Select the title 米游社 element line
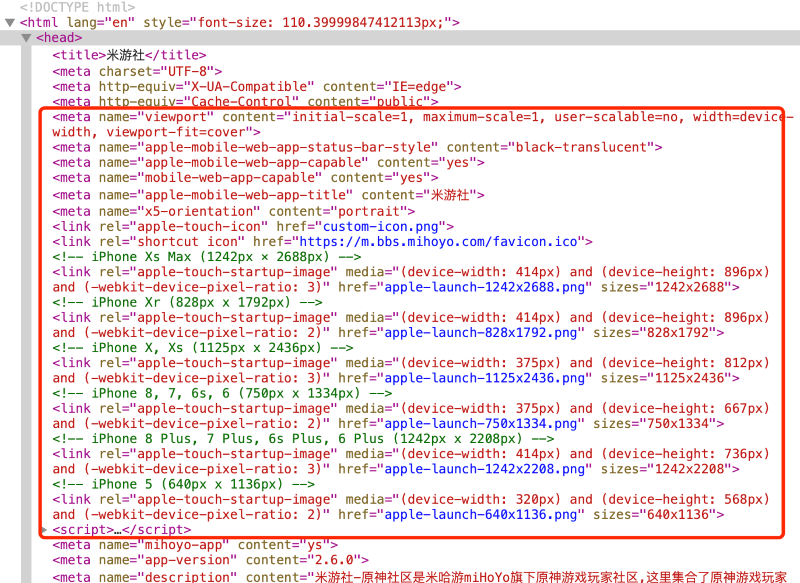 (x=129, y=55)
